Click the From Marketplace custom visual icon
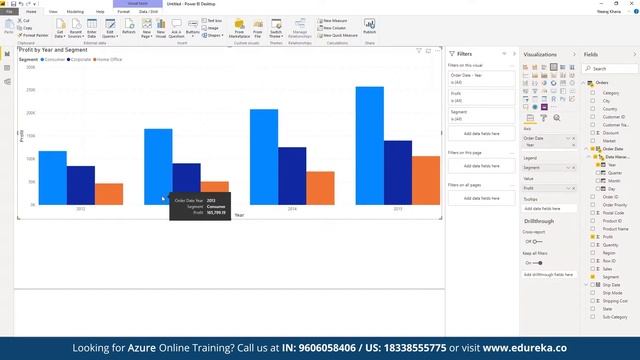 coord(239,28)
